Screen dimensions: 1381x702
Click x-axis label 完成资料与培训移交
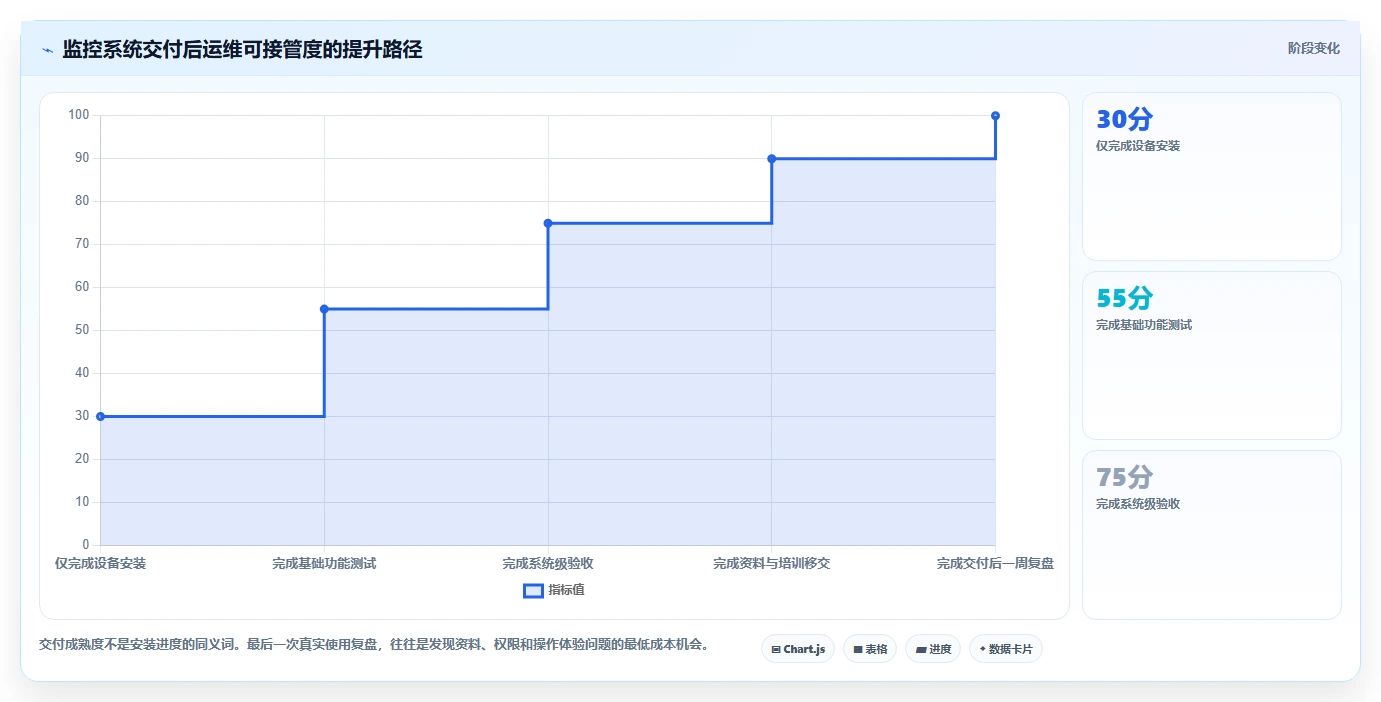tap(772, 564)
